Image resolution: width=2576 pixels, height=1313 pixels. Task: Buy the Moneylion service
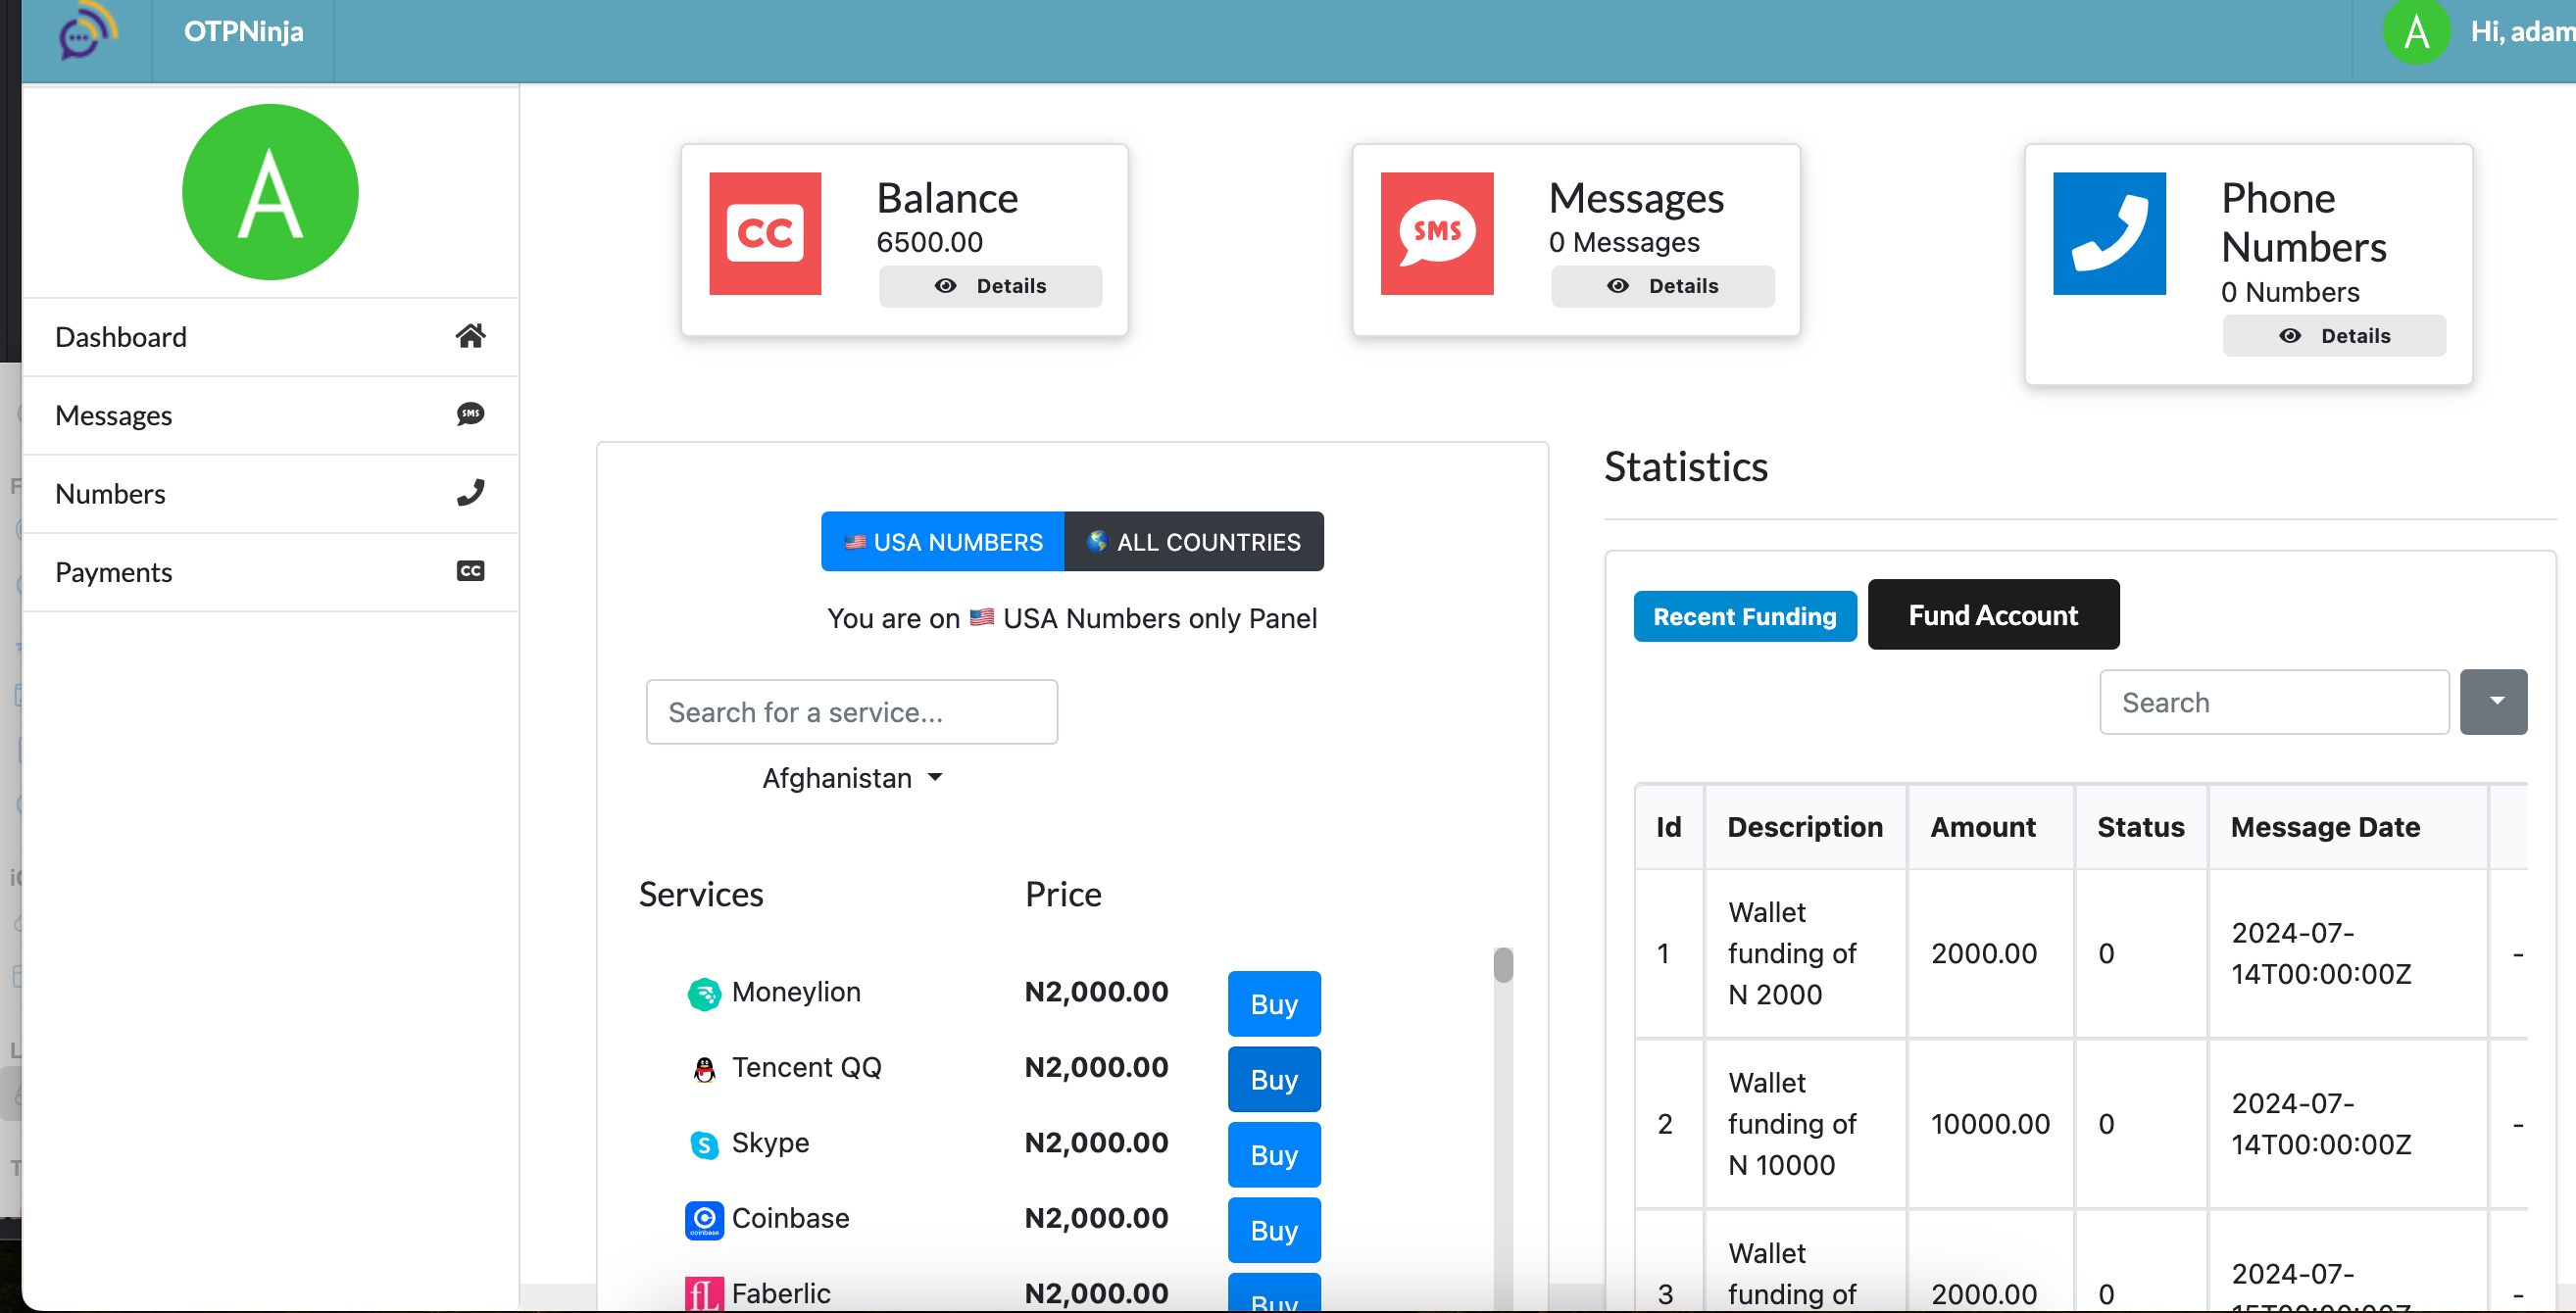pyautogui.click(x=1274, y=1004)
